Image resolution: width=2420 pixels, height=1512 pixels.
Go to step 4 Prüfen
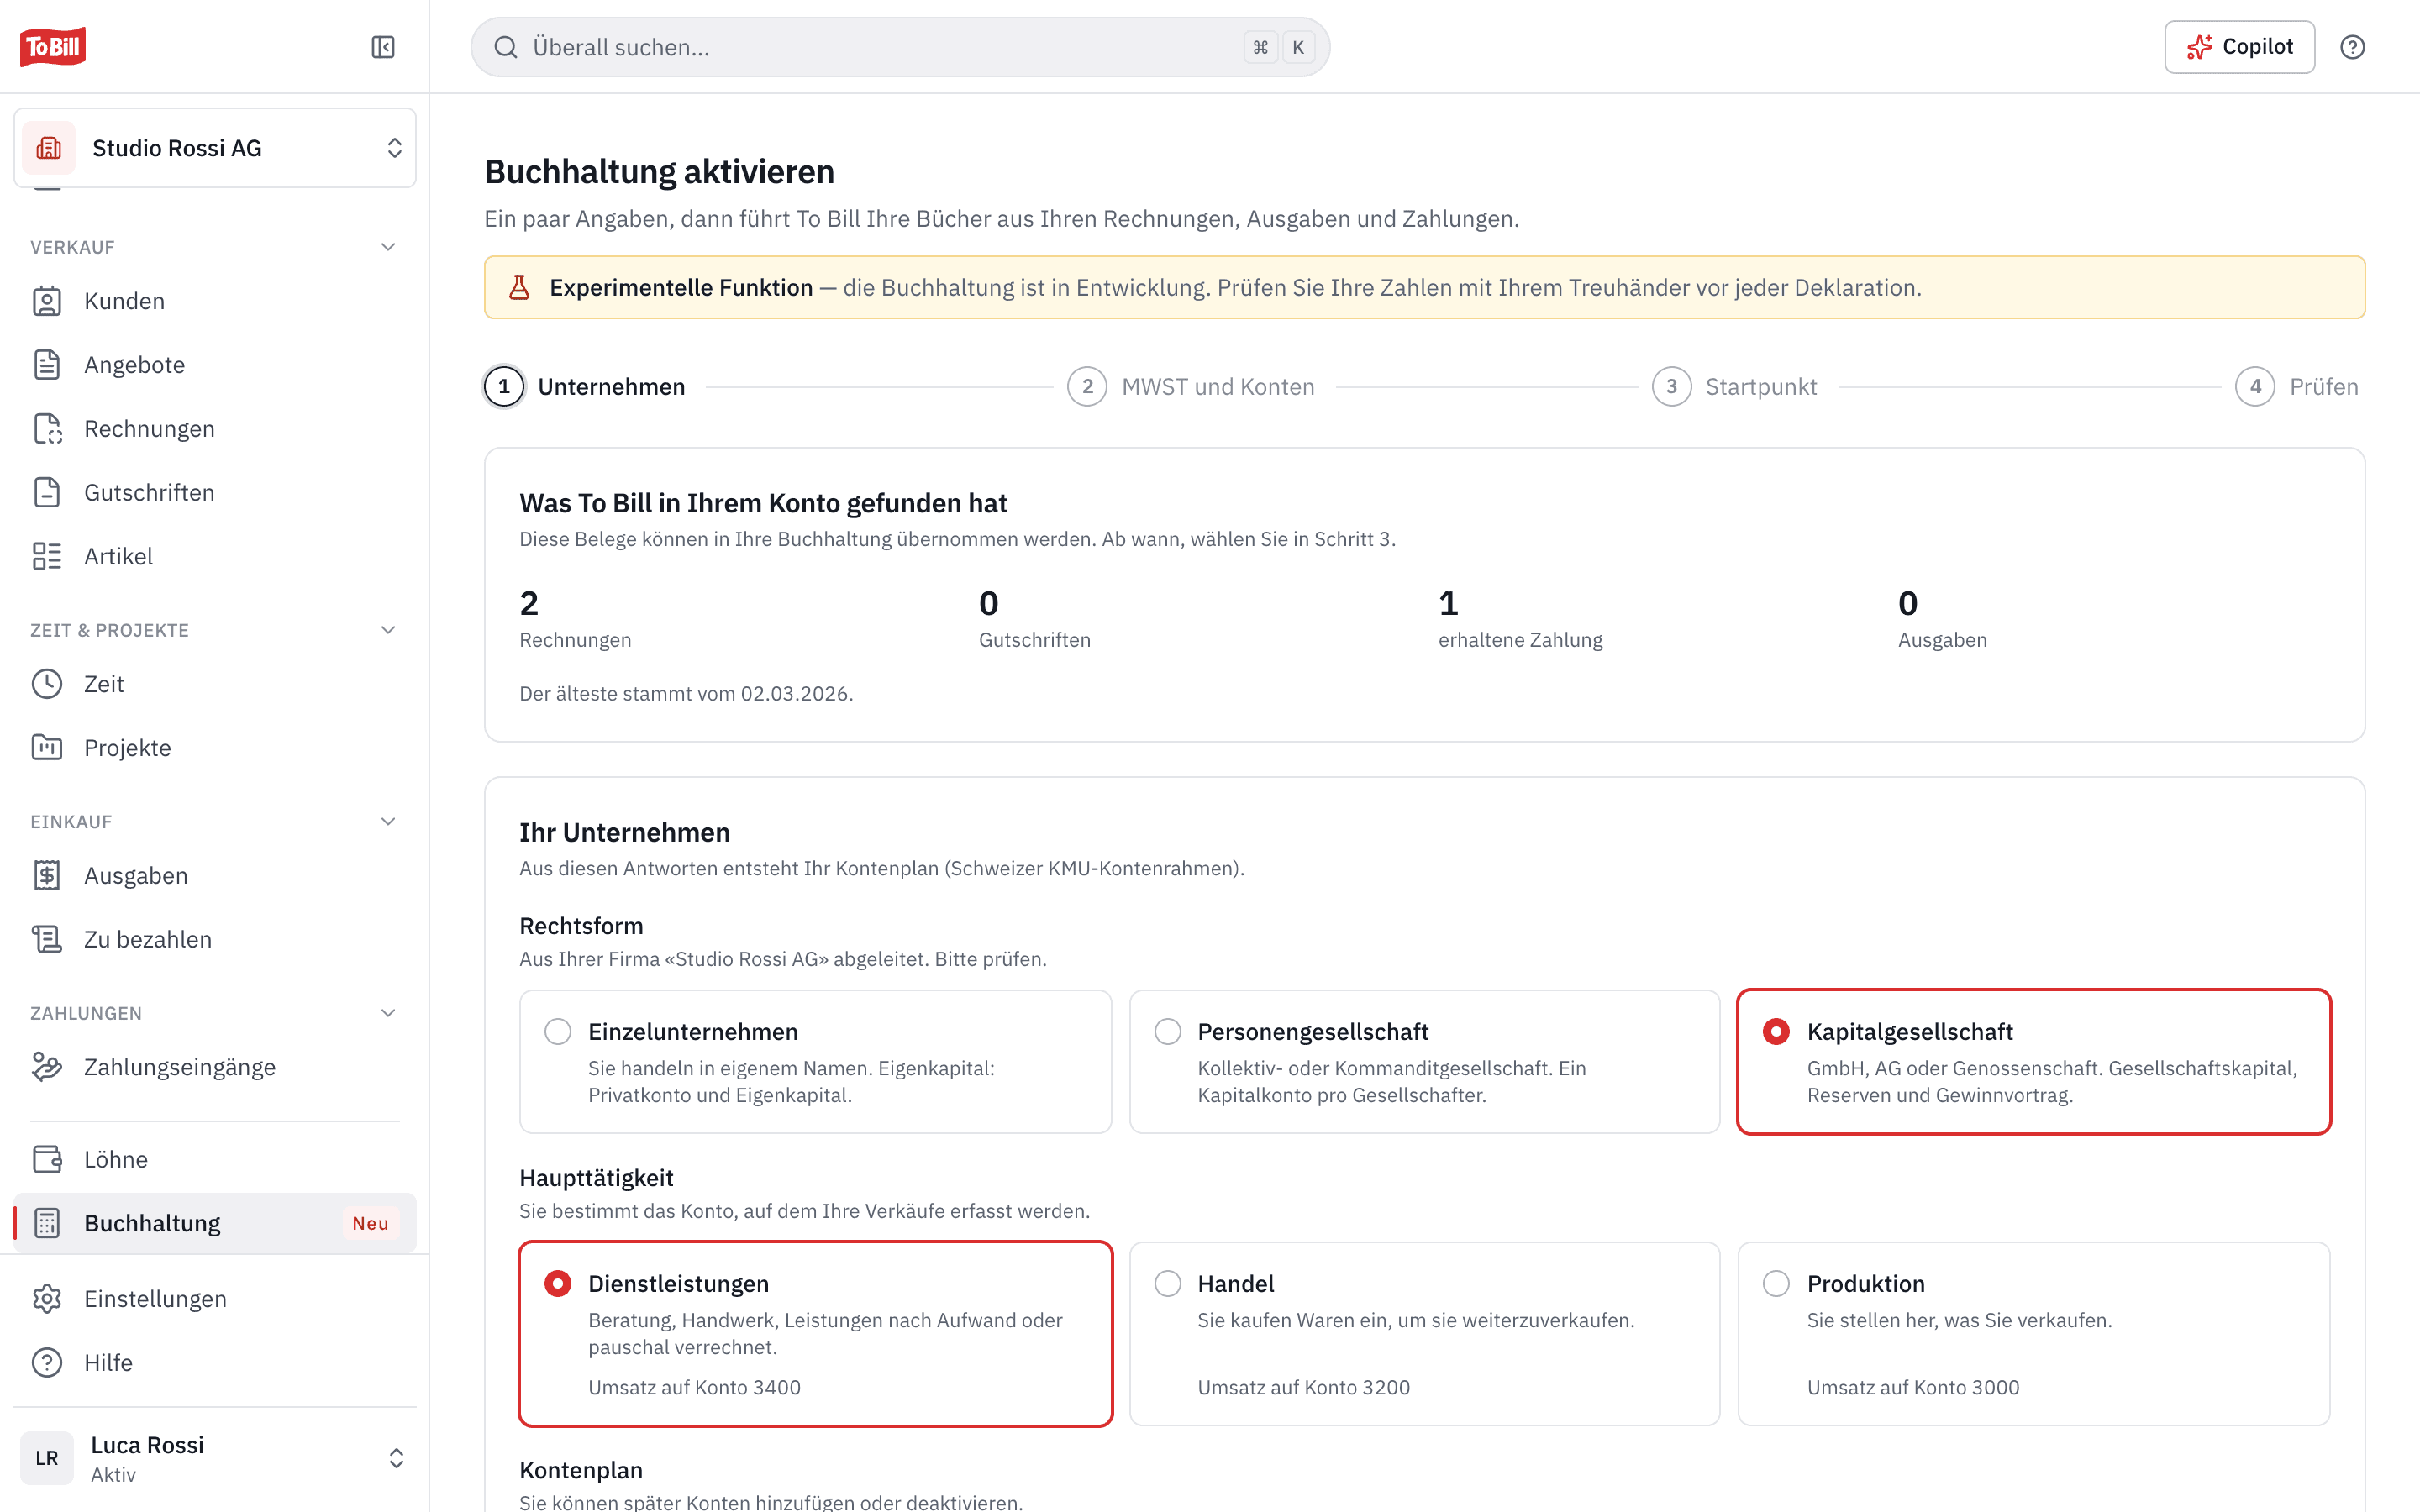coord(2298,387)
